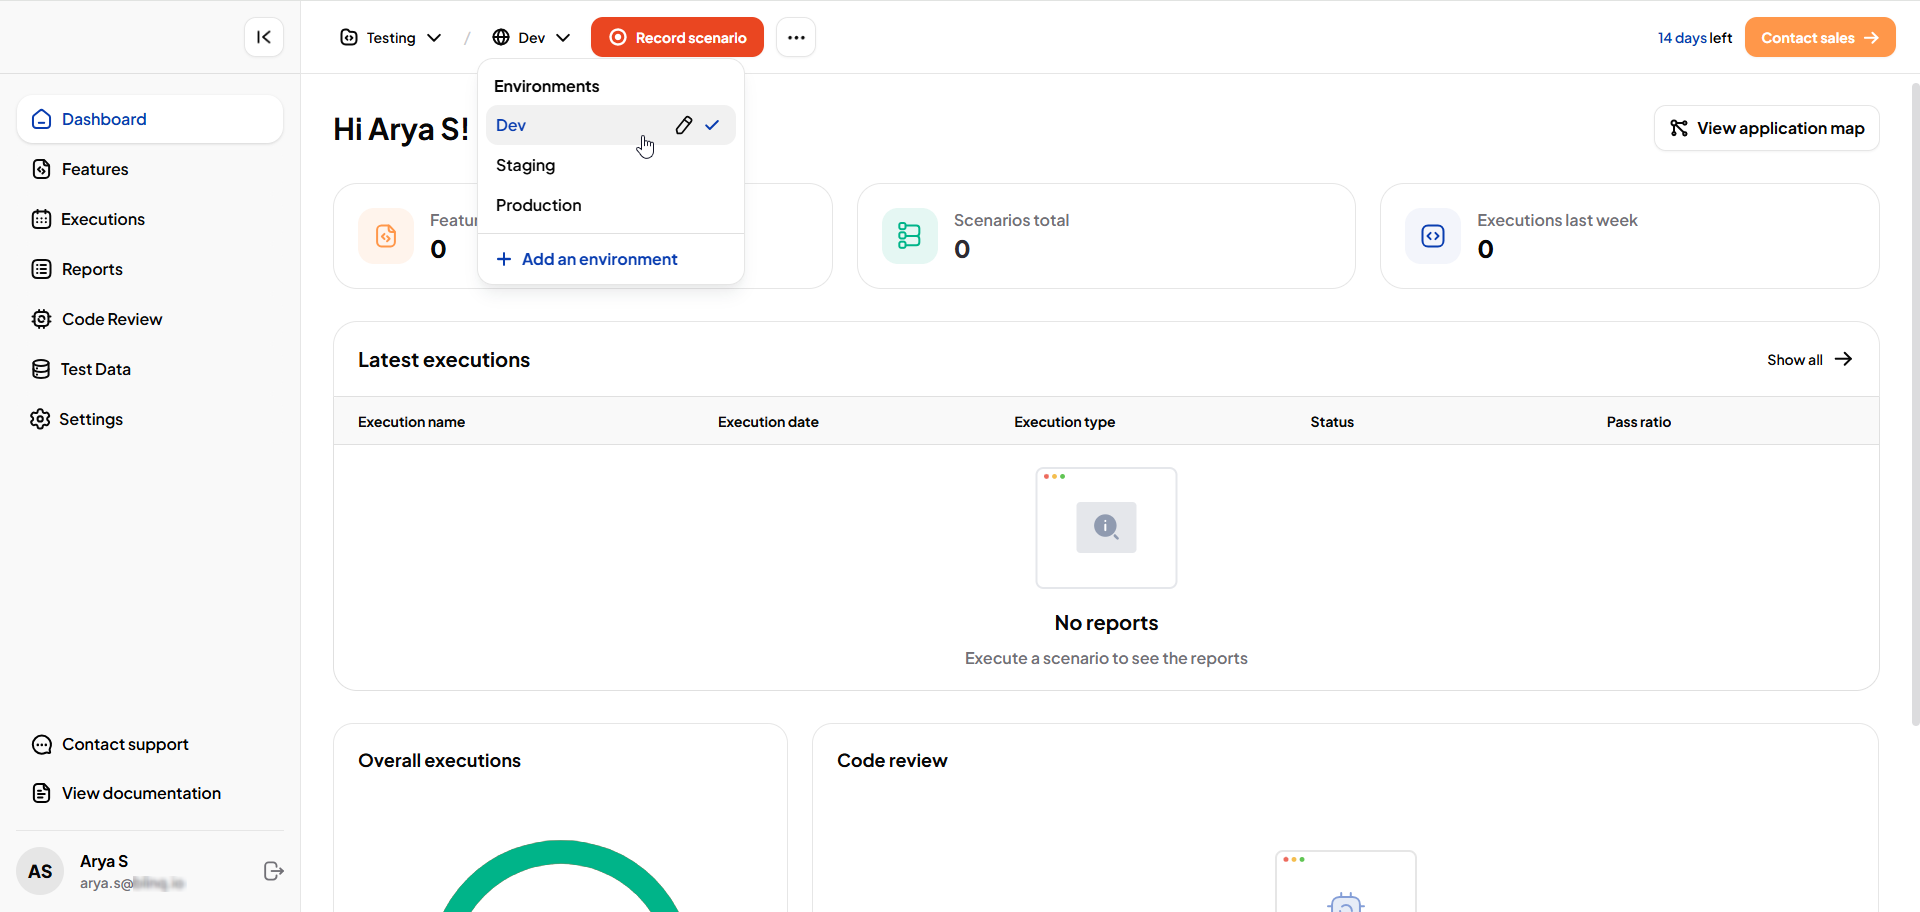Click the logout icon beside Arya S
1920x912 pixels.
pyautogui.click(x=273, y=871)
